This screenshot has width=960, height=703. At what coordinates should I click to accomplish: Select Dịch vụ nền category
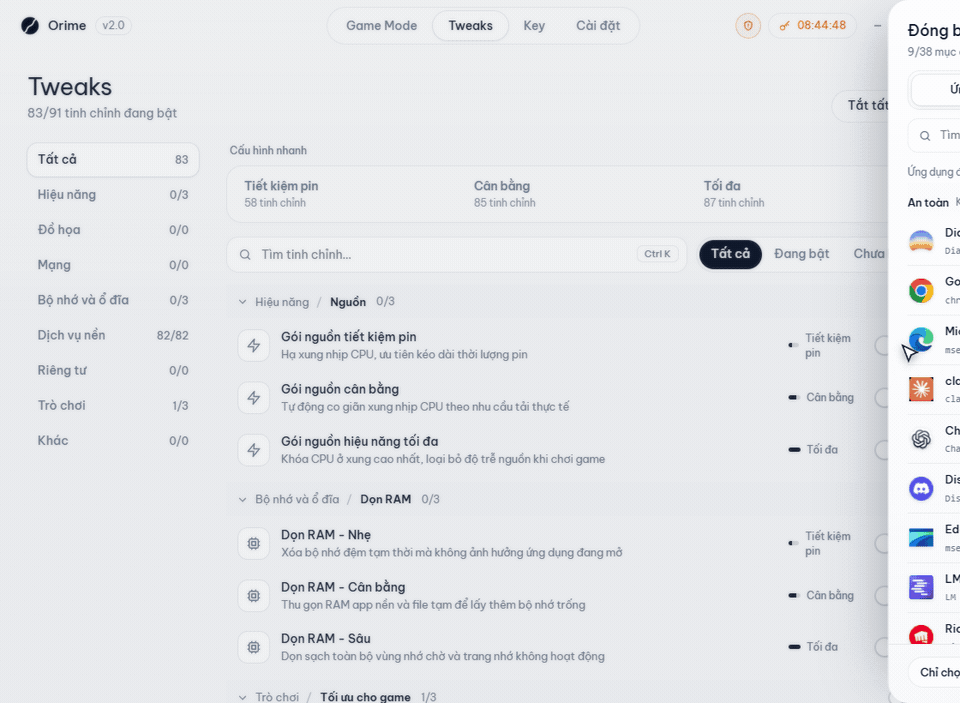point(113,336)
